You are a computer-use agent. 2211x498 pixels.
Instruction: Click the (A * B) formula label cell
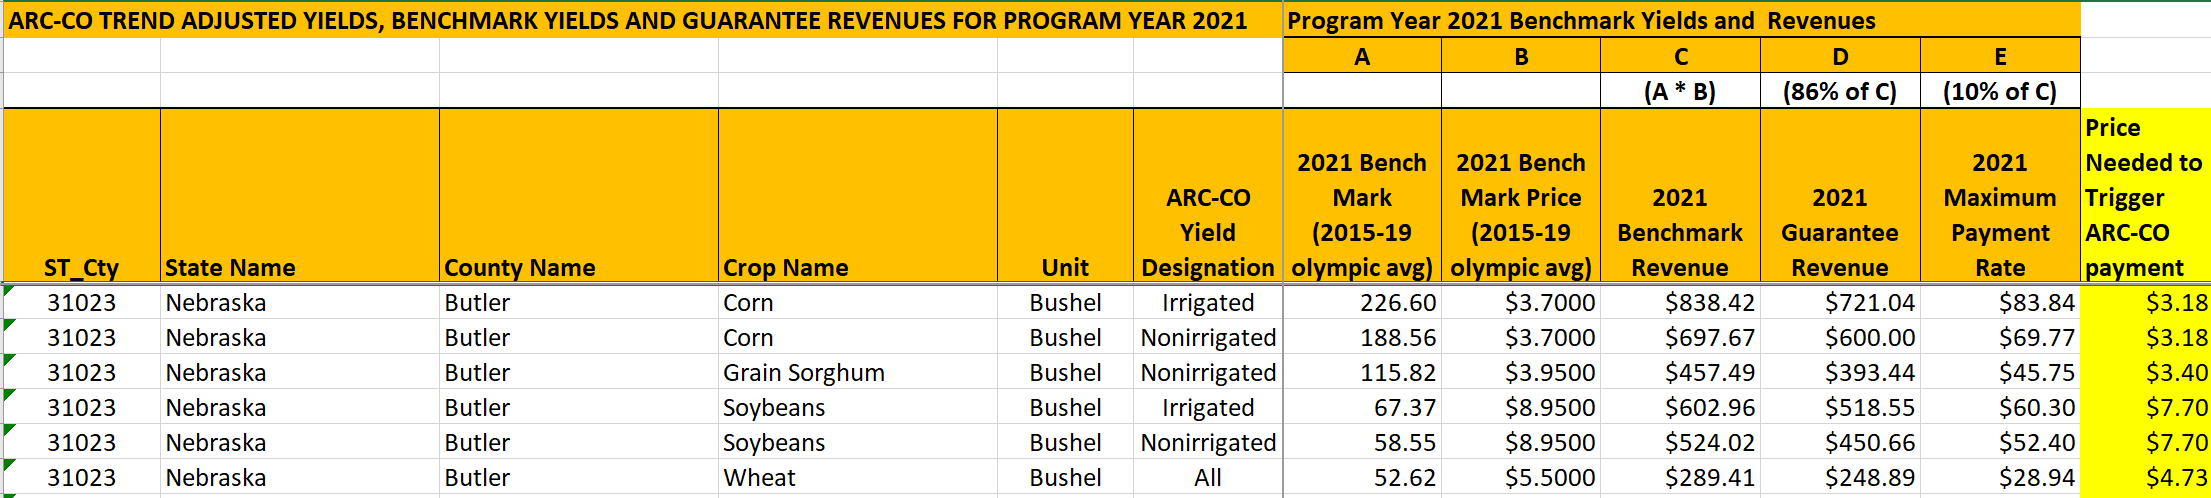click(x=1679, y=92)
